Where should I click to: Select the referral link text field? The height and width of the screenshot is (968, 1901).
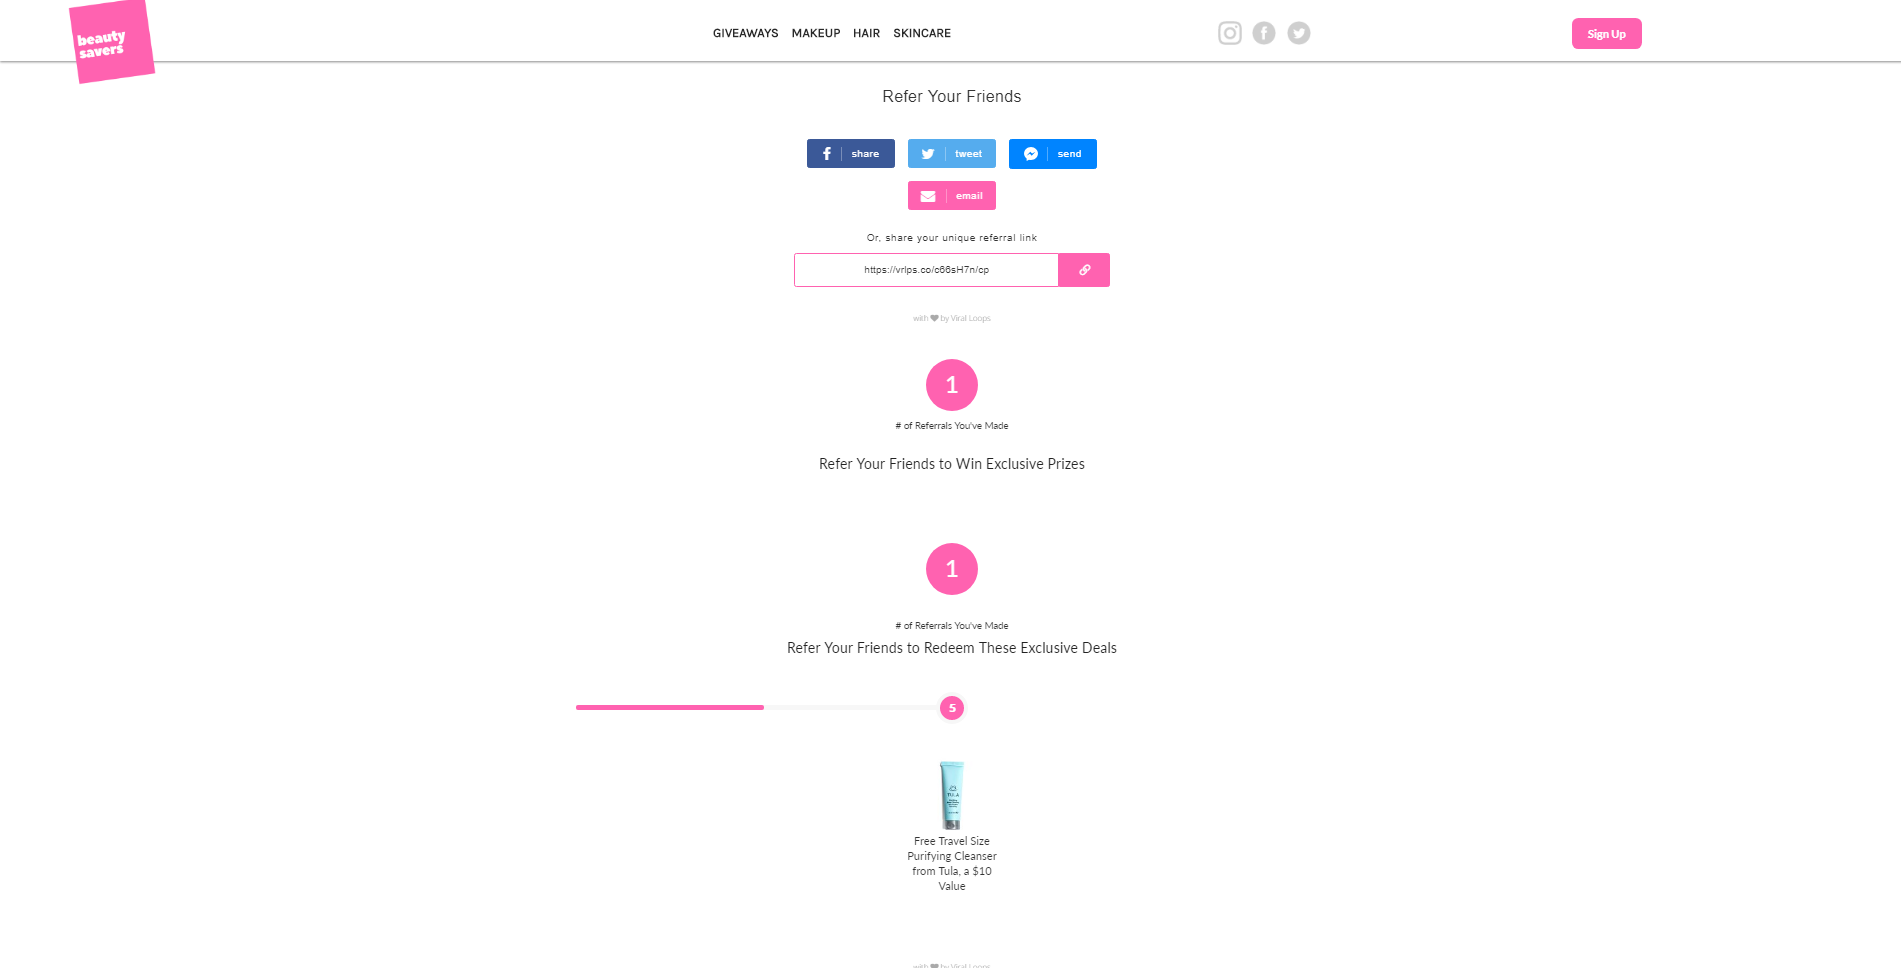926,270
